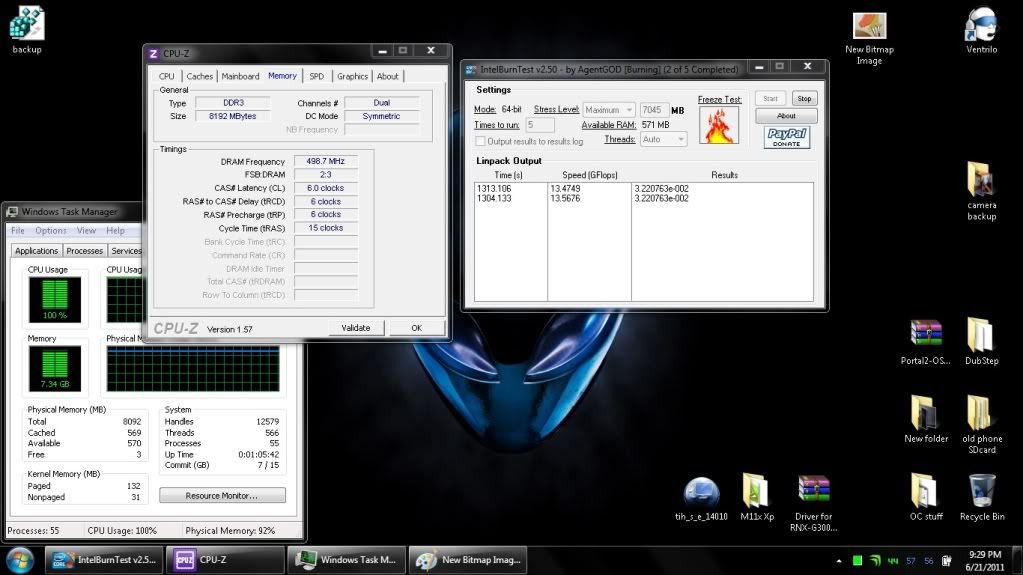Open Task Manager Help menu

[x=115, y=230]
